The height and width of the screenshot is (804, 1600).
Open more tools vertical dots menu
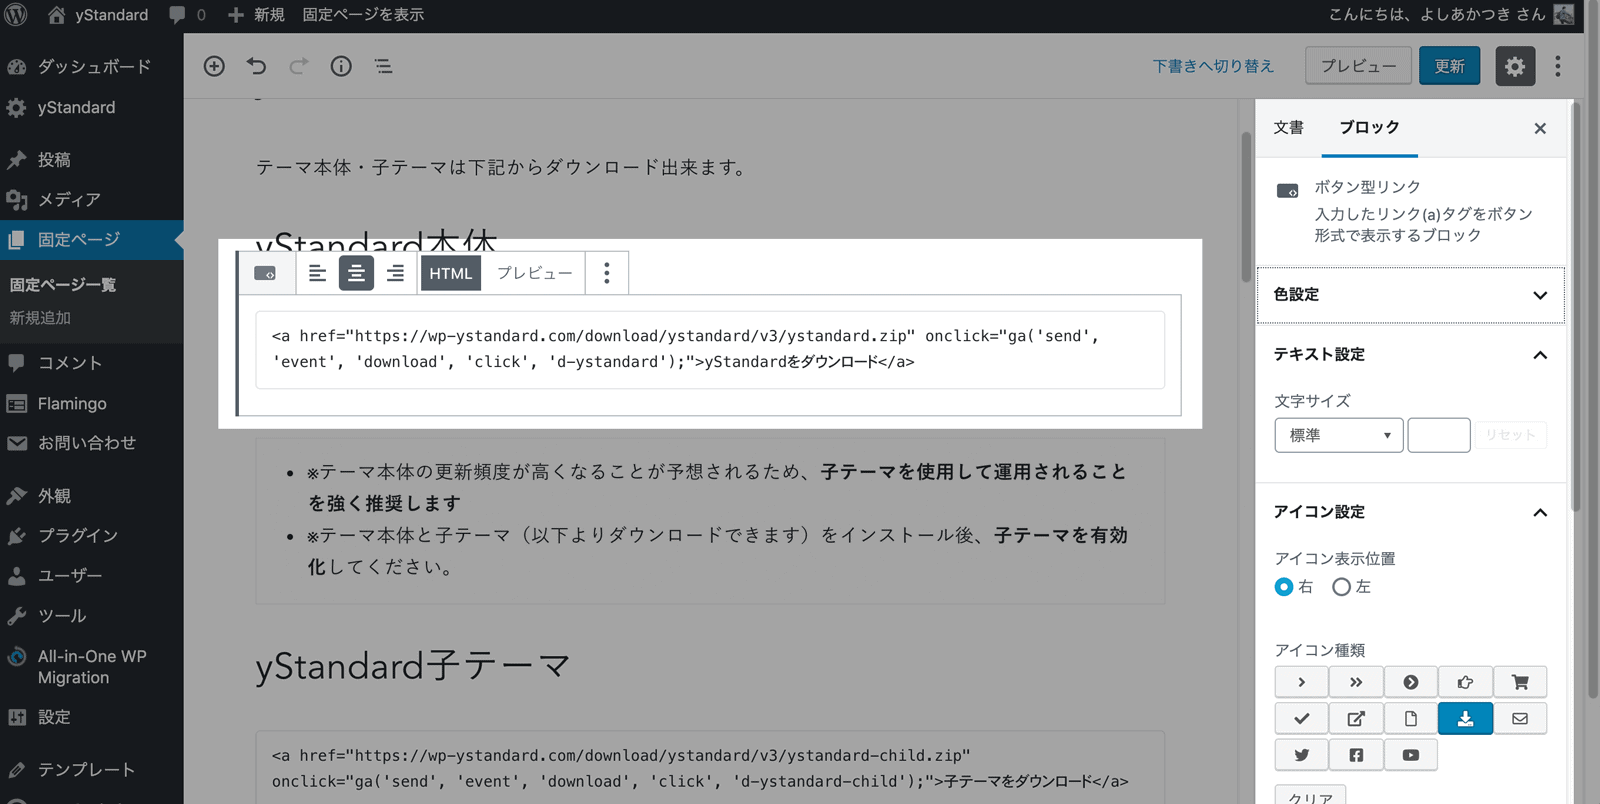[x=1558, y=66]
